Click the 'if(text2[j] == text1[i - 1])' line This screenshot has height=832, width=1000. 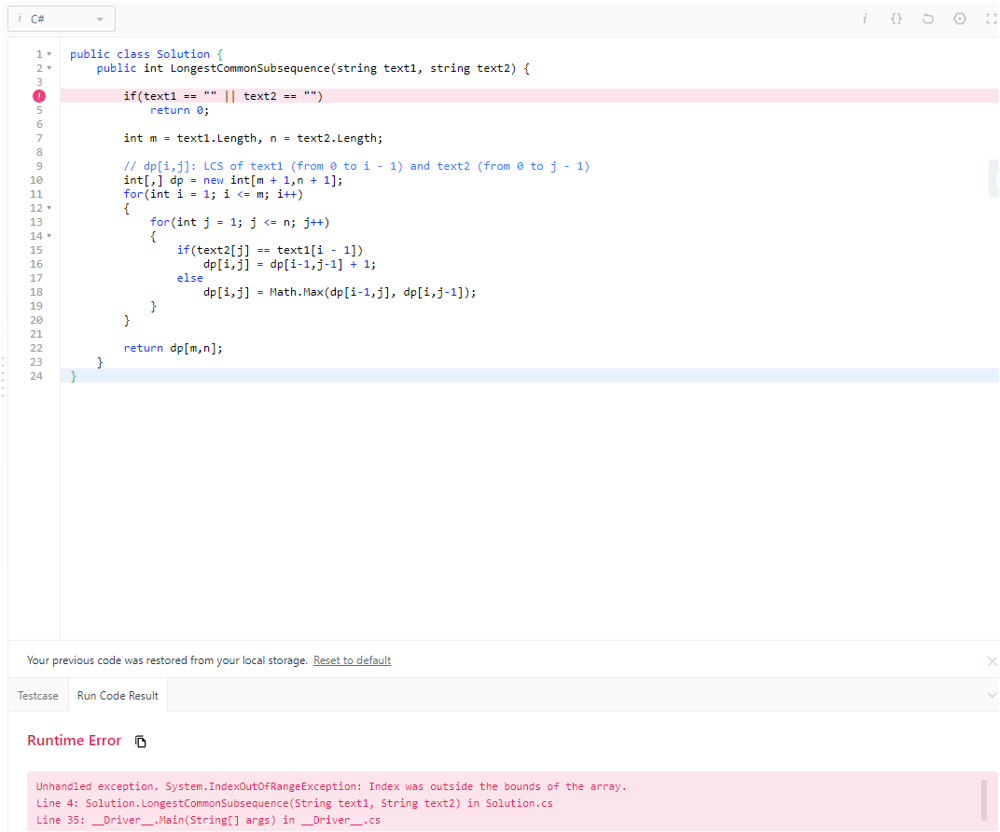click(270, 251)
